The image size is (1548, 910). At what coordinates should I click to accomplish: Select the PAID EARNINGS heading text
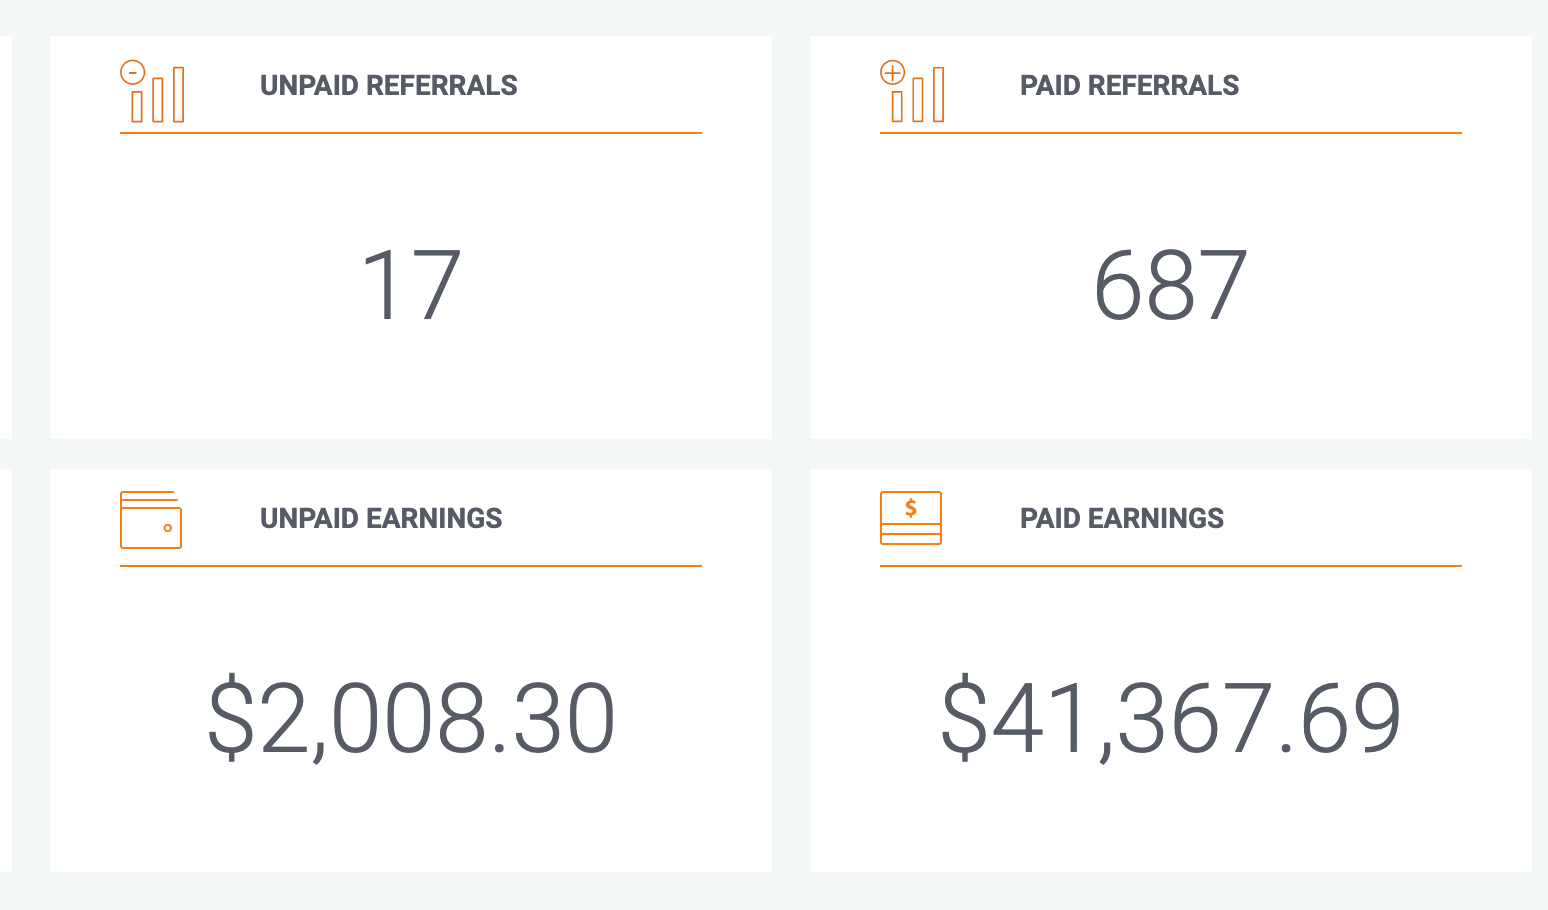click(x=1122, y=519)
